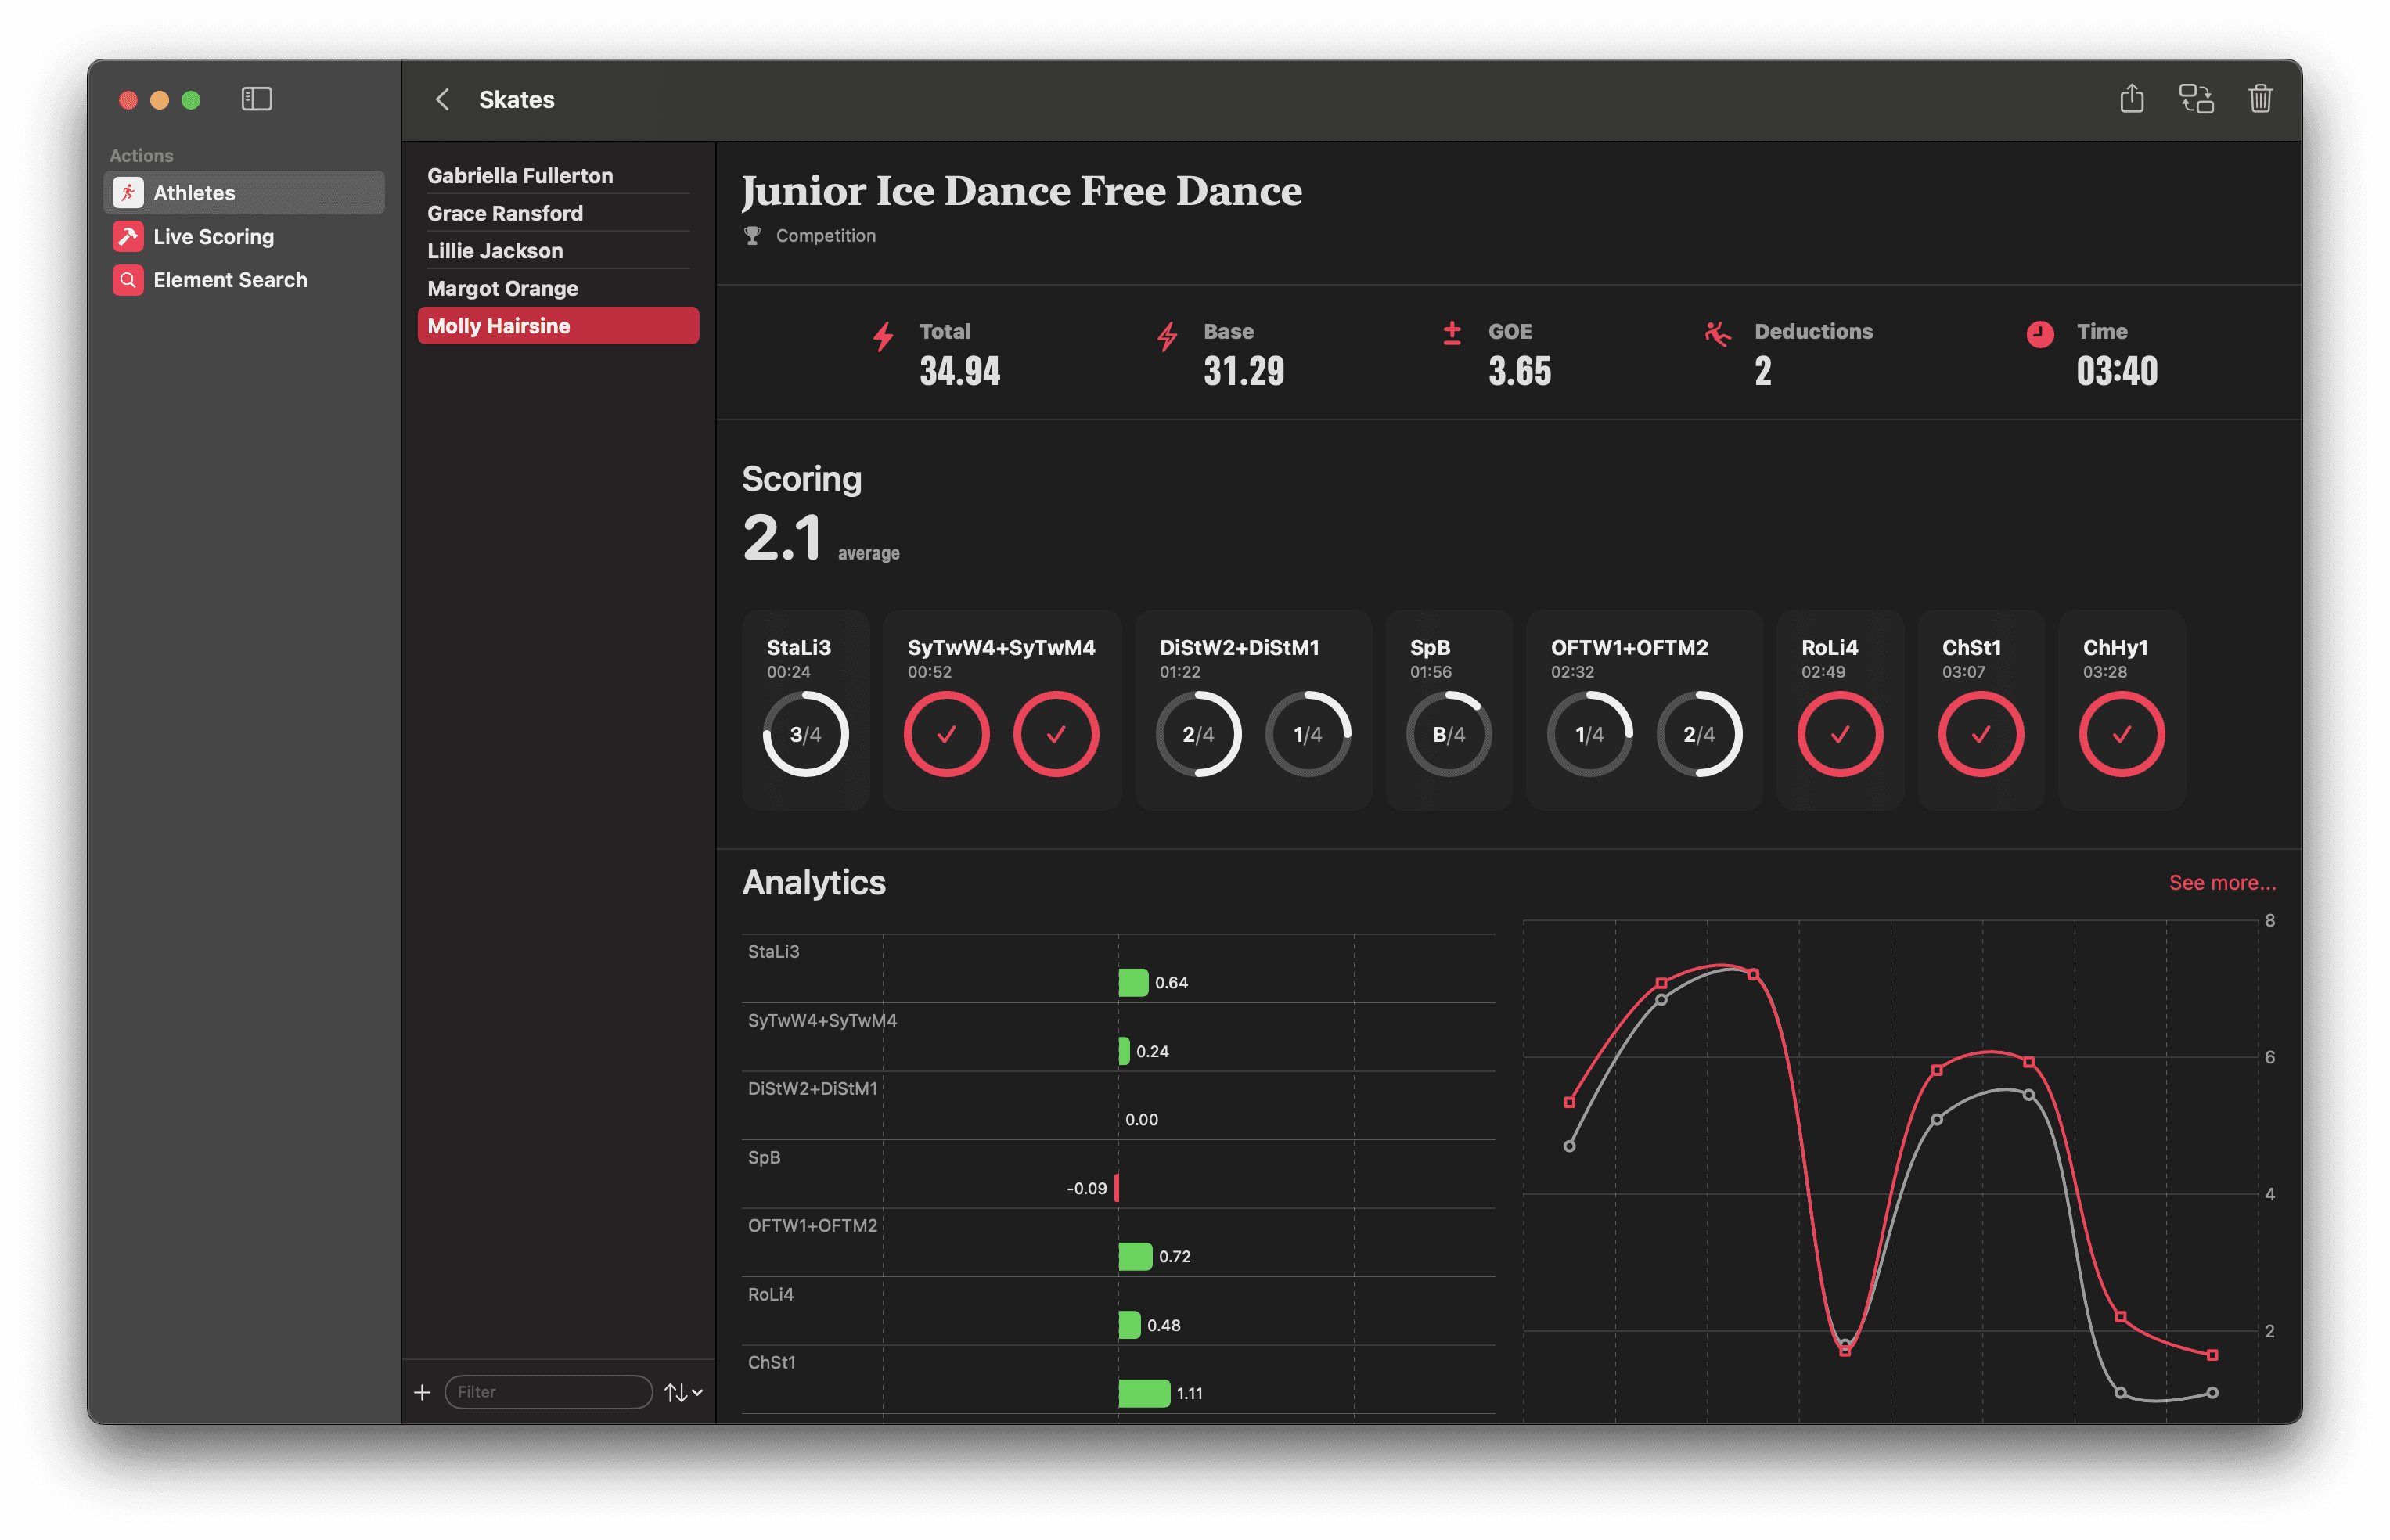Click the Filter input field
The image size is (2390, 1540).
point(548,1392)
